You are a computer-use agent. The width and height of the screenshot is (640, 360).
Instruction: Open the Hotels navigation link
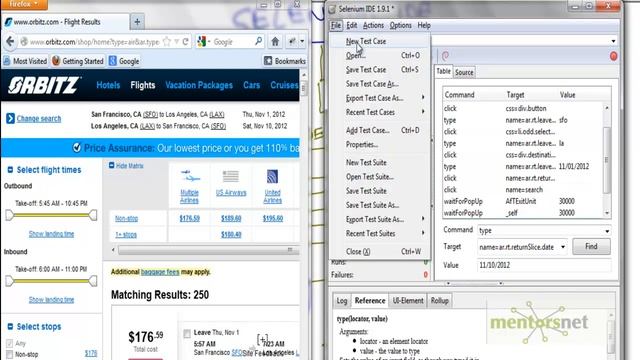tap(108, 85)
